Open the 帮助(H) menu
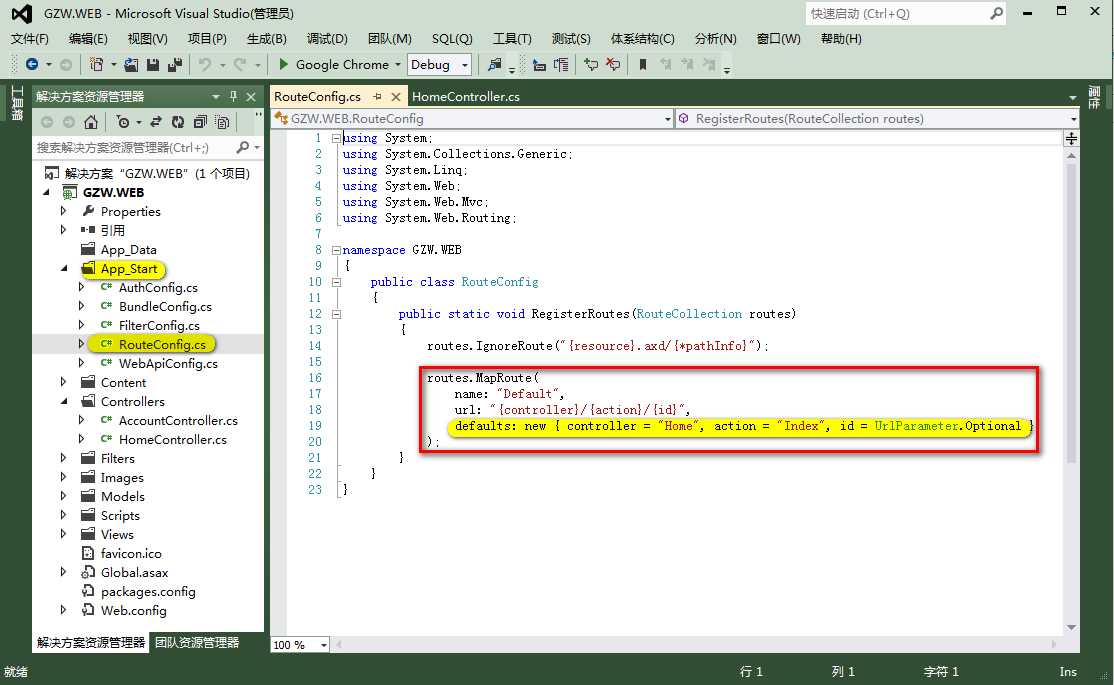Viewport: 1114px width, 685px height. click(x=840, y=38)
